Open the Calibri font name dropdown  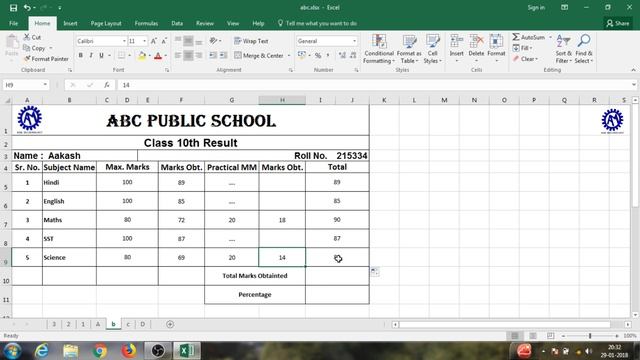click(124, 41)
